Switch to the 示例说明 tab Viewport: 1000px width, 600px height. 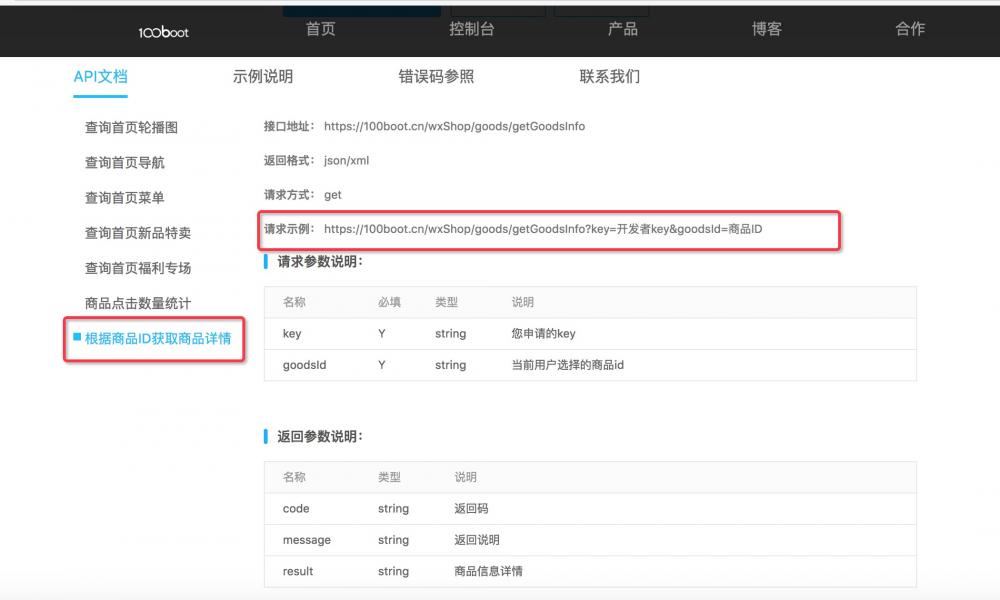[x=263, y=77]
